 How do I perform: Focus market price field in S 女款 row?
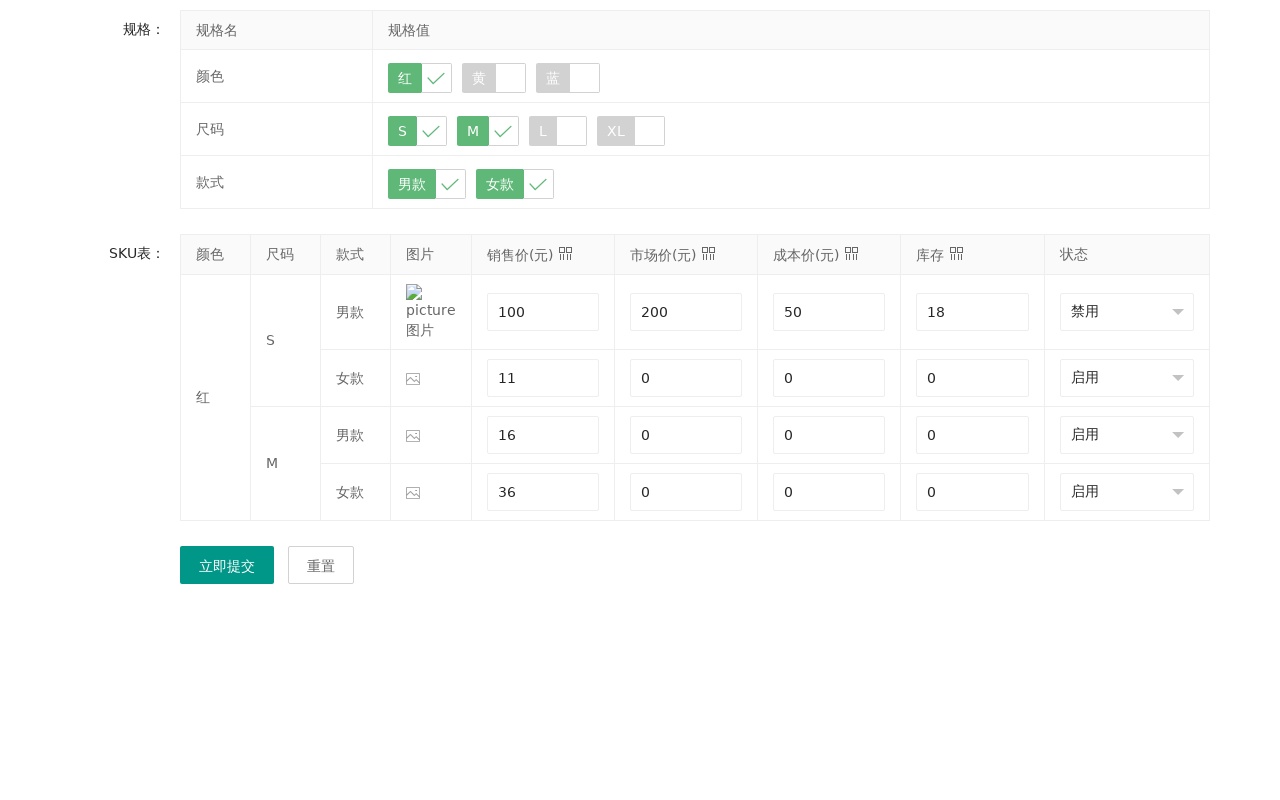point(686,378)
